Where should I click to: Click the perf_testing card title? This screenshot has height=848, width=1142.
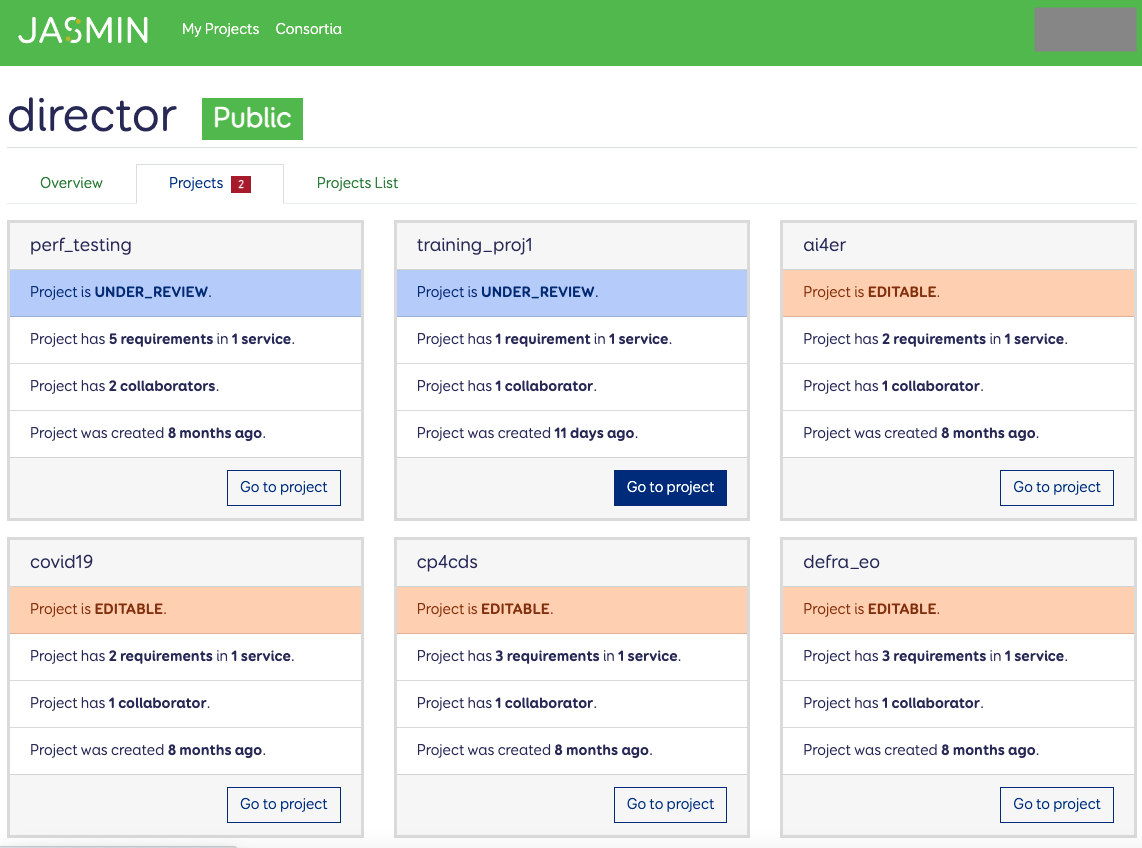tap(81, 245)
